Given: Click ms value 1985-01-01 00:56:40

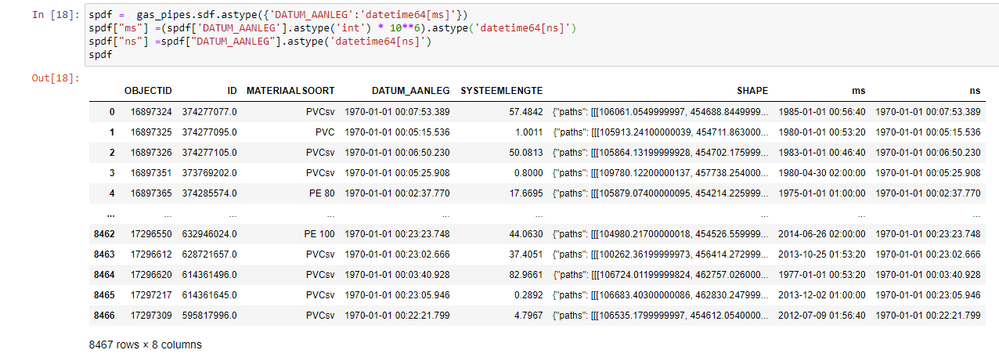Looking at the screenshot, I should (822, 112).
